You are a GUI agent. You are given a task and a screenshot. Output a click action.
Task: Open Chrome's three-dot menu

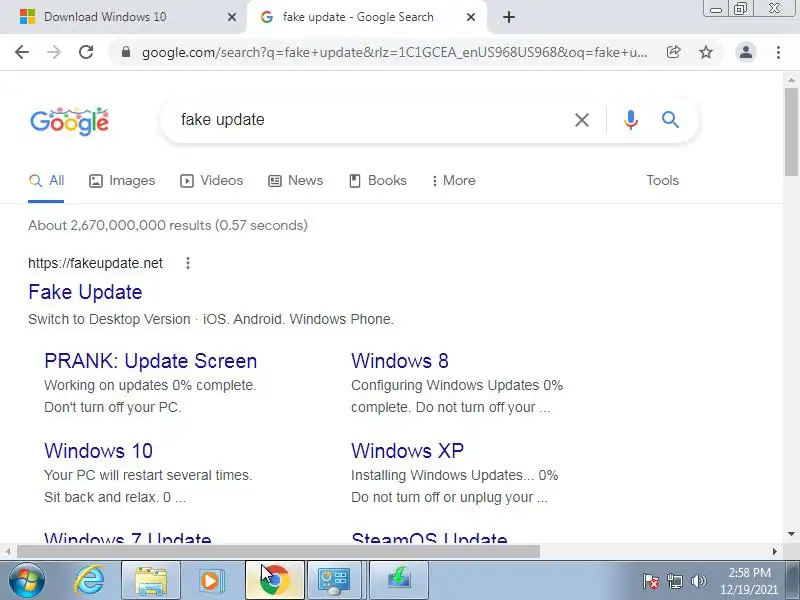pos(778,52)
